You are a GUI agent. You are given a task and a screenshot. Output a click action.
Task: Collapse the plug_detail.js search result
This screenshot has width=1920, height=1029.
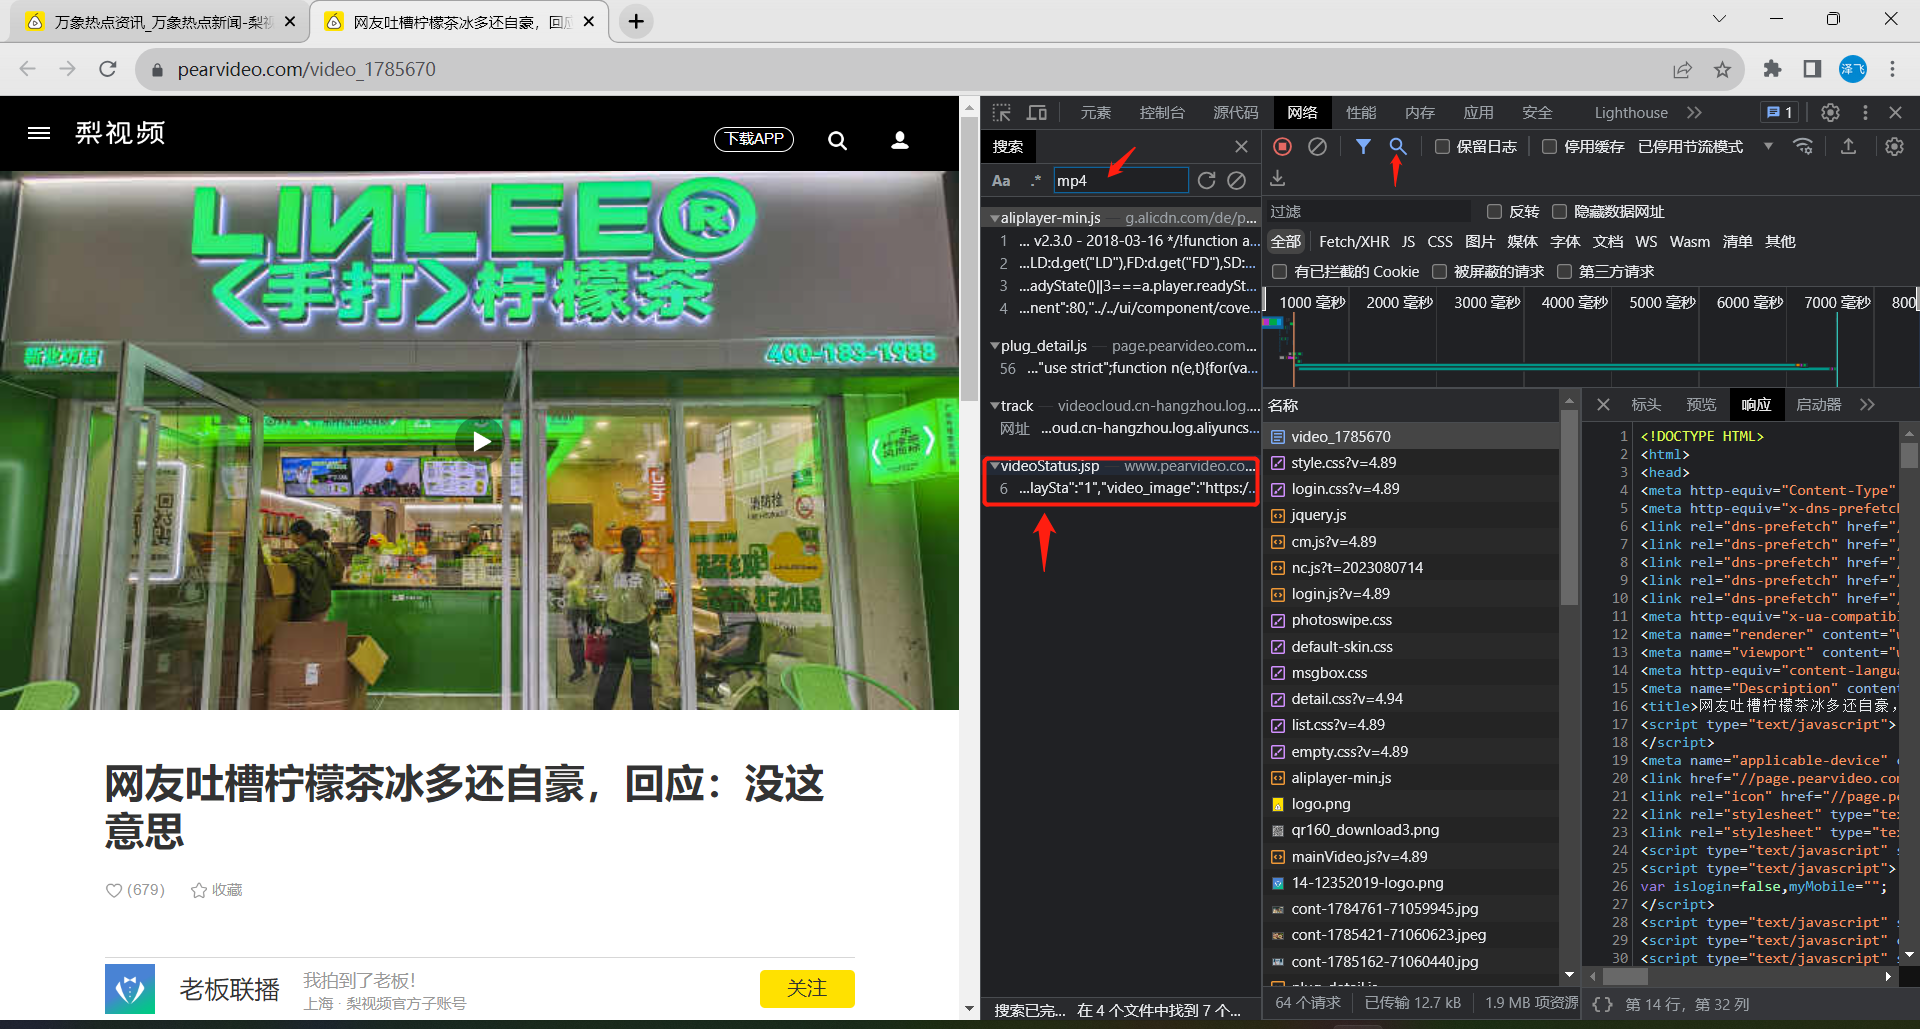994,346
